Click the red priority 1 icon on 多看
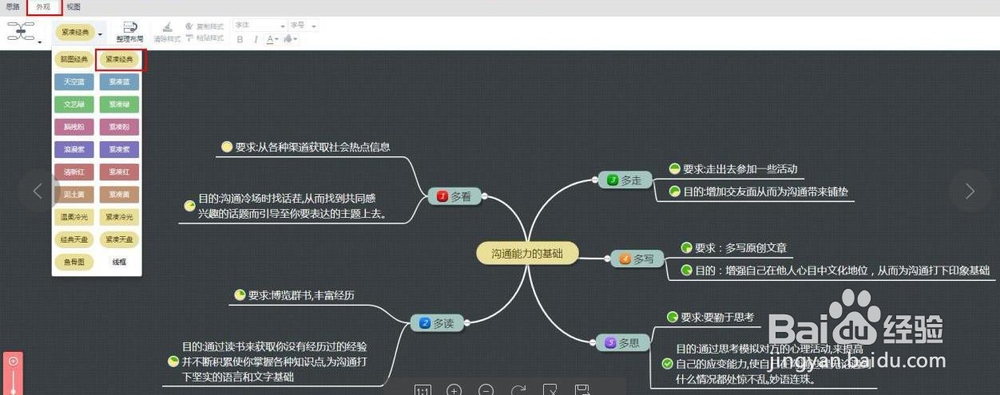 (443, 197)
